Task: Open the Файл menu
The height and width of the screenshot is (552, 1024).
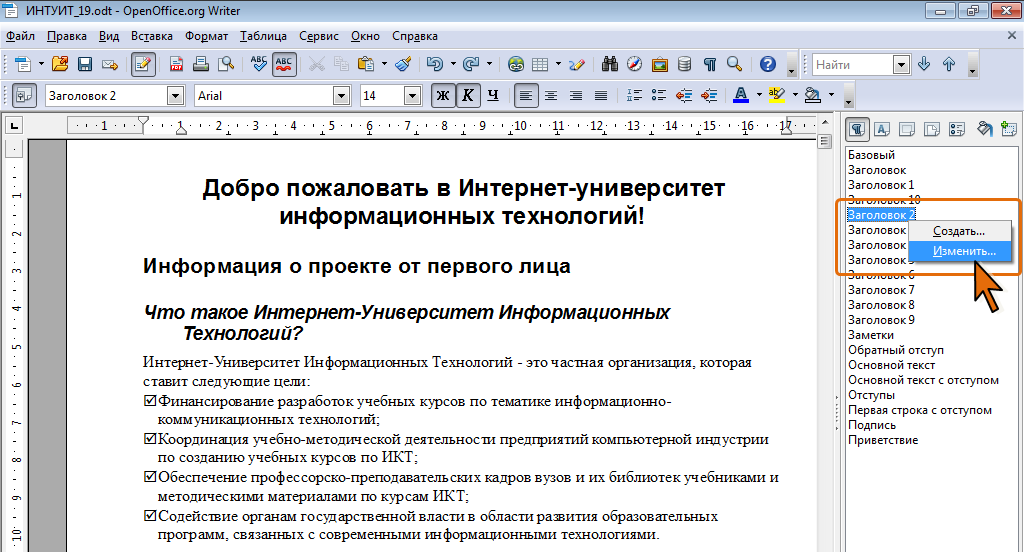Action: (21, 36)
